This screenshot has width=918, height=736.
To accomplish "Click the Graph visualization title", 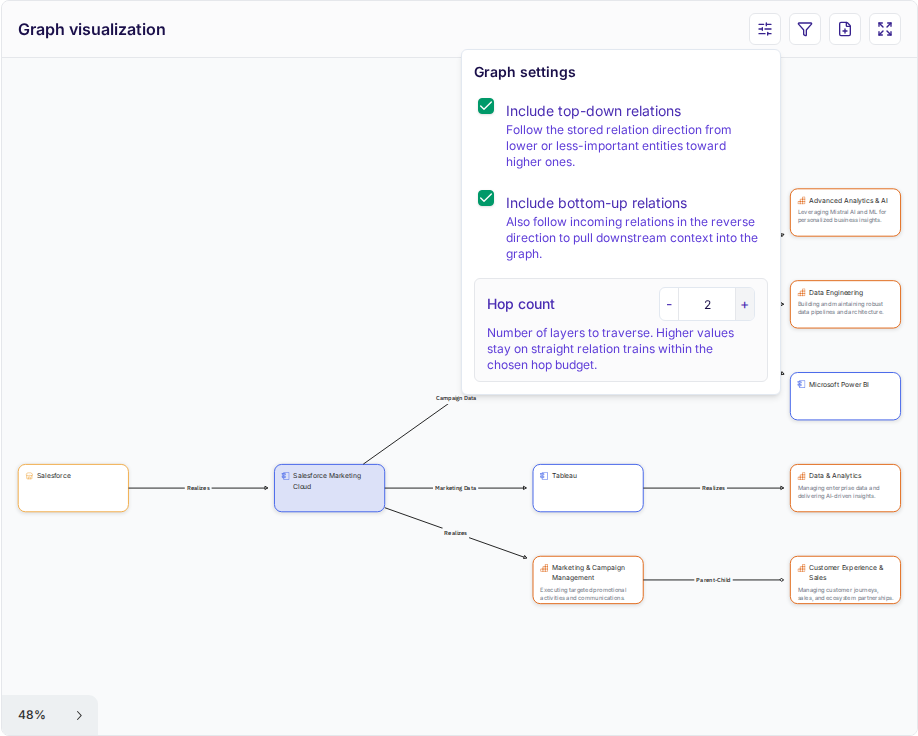I will pos(92,29).
